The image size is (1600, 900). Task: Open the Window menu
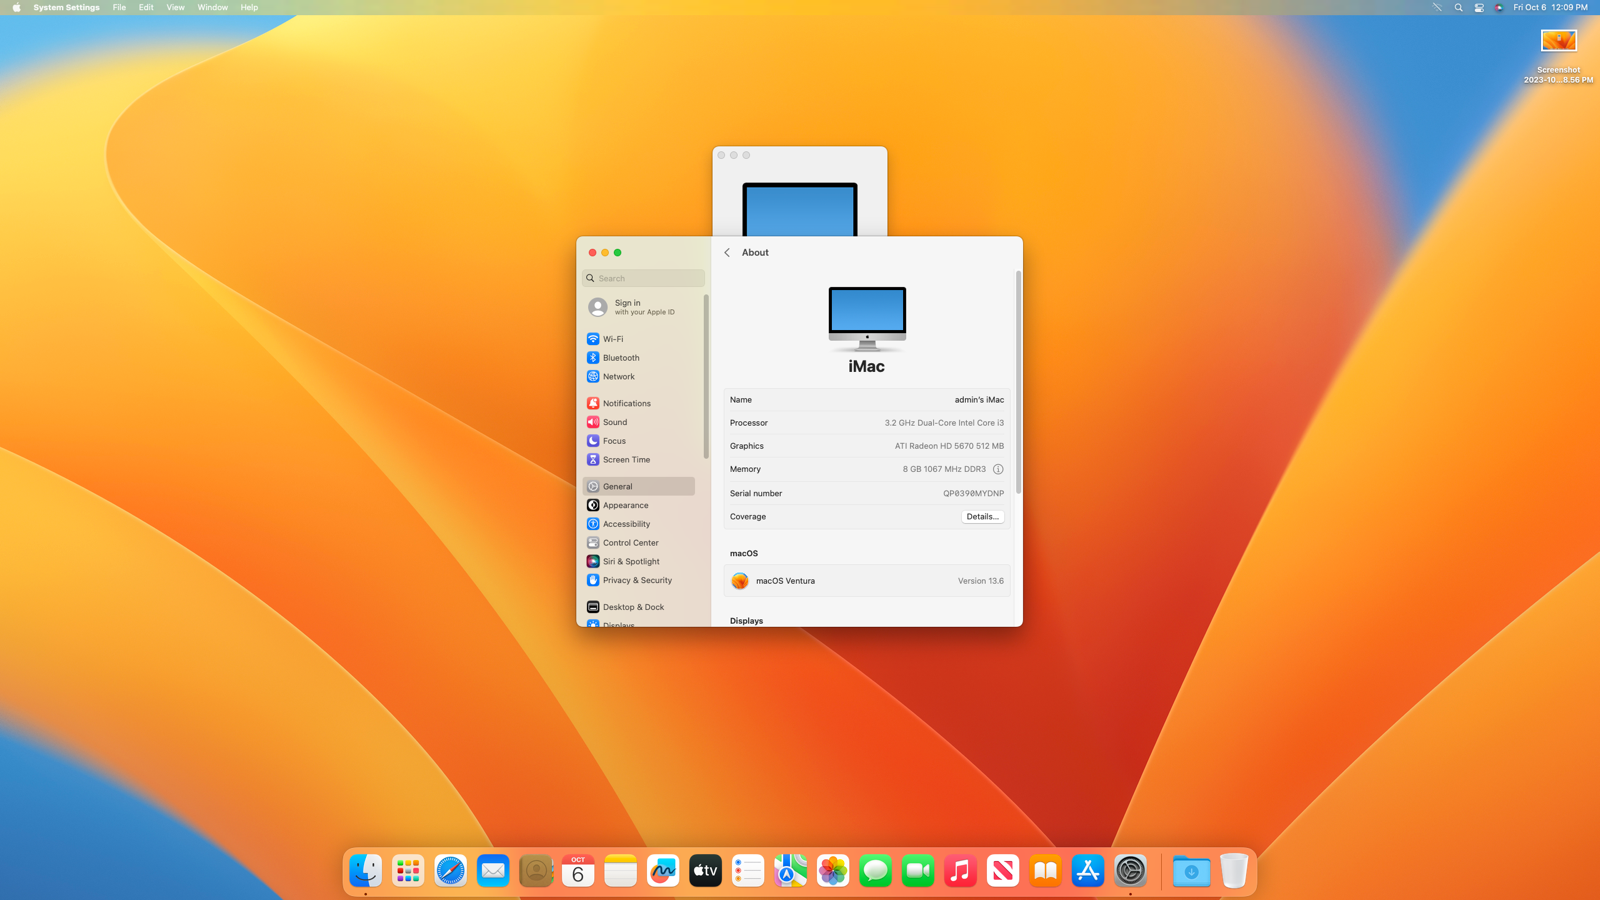tap(212, 7)
